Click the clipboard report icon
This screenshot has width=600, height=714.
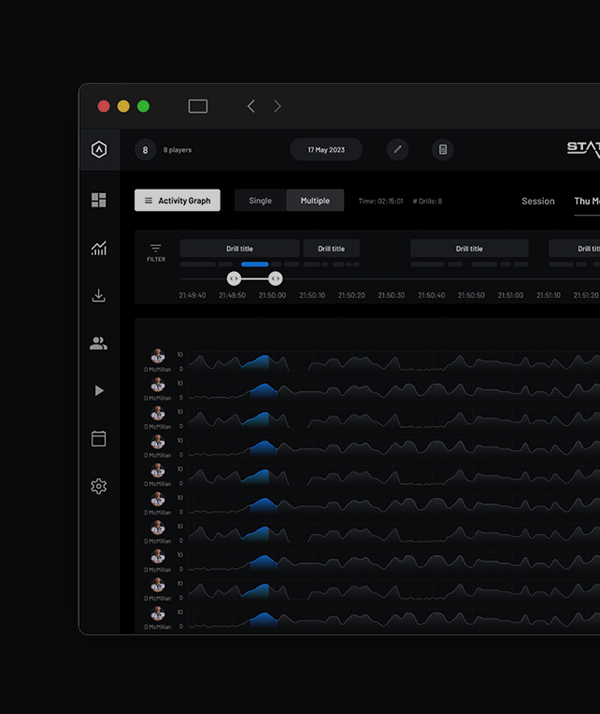point(443,150)
